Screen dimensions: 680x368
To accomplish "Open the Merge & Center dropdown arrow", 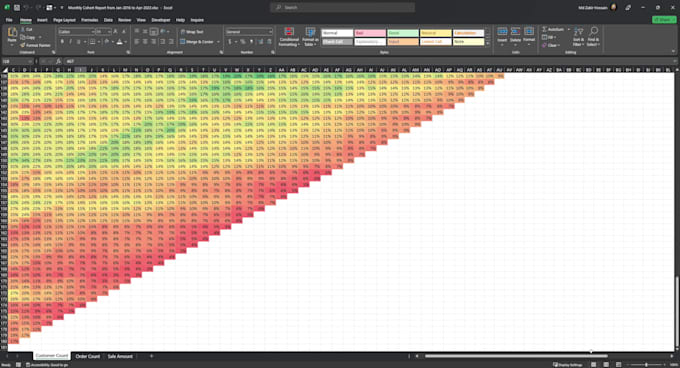I will click(x=218, y=42).
